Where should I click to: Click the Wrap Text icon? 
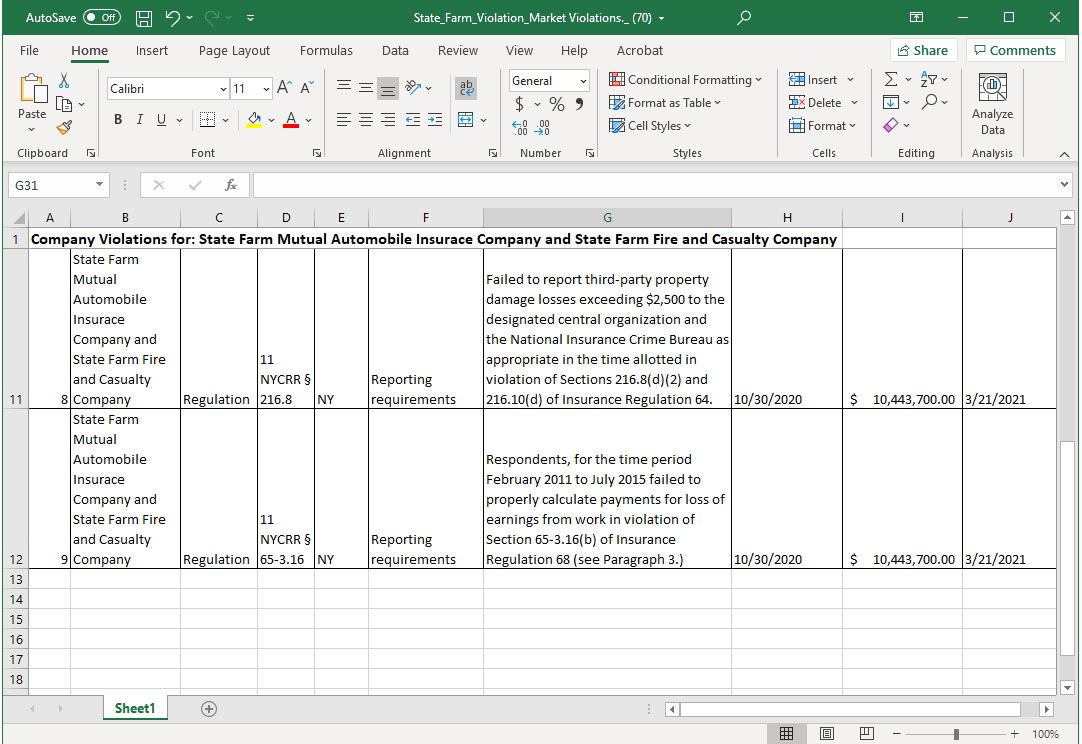coord(466,88)
